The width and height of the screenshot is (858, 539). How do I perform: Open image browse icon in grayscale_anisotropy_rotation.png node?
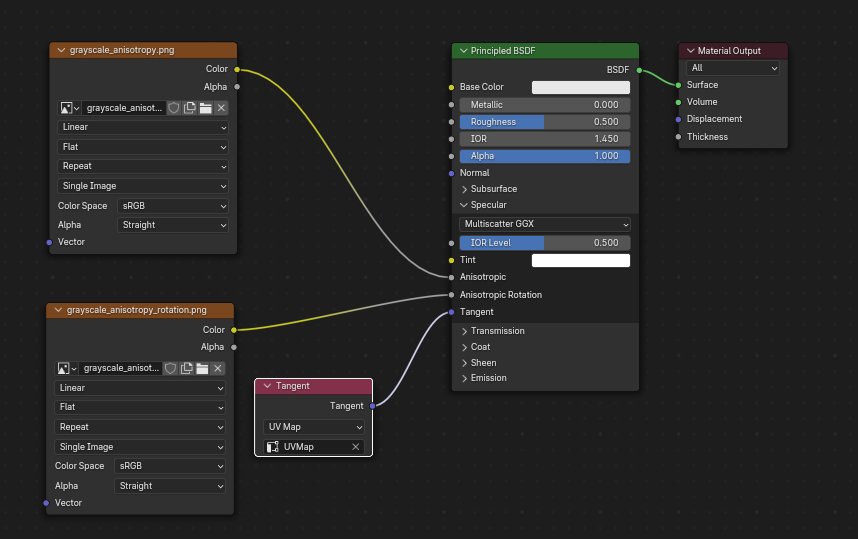pyautogui.click(x=68, y=368)
